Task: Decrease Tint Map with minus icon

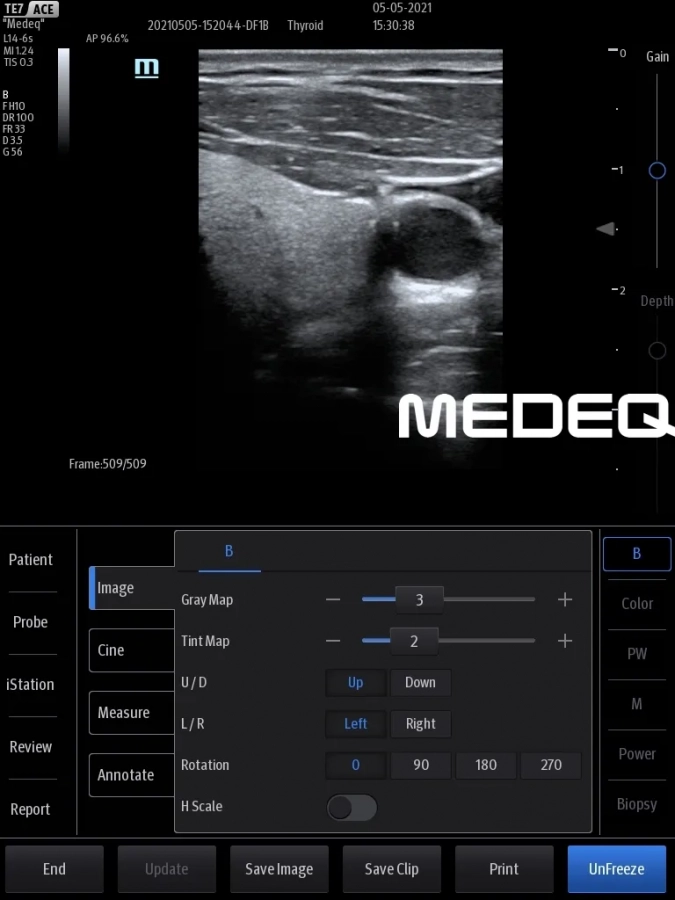Action: 333,641
